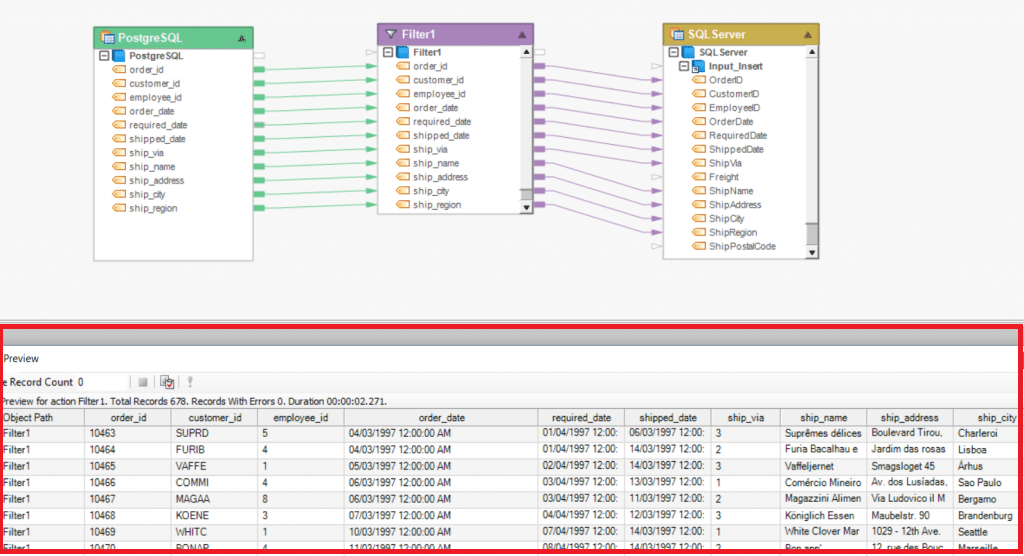This screenshot has width=1024, height=556.
Task: Collapse the Input_Insert node in SQLServer
Action: pos(684,66)
